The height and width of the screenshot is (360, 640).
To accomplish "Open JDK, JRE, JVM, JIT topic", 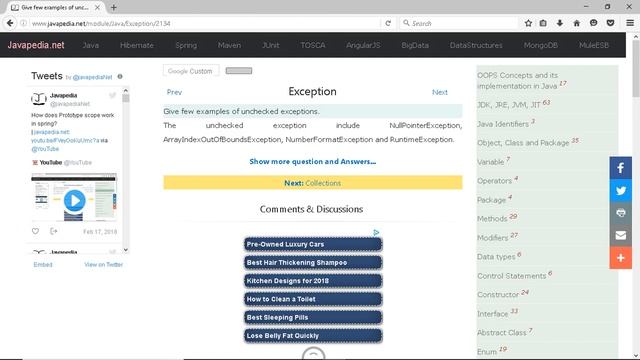I will coord(509,105).
